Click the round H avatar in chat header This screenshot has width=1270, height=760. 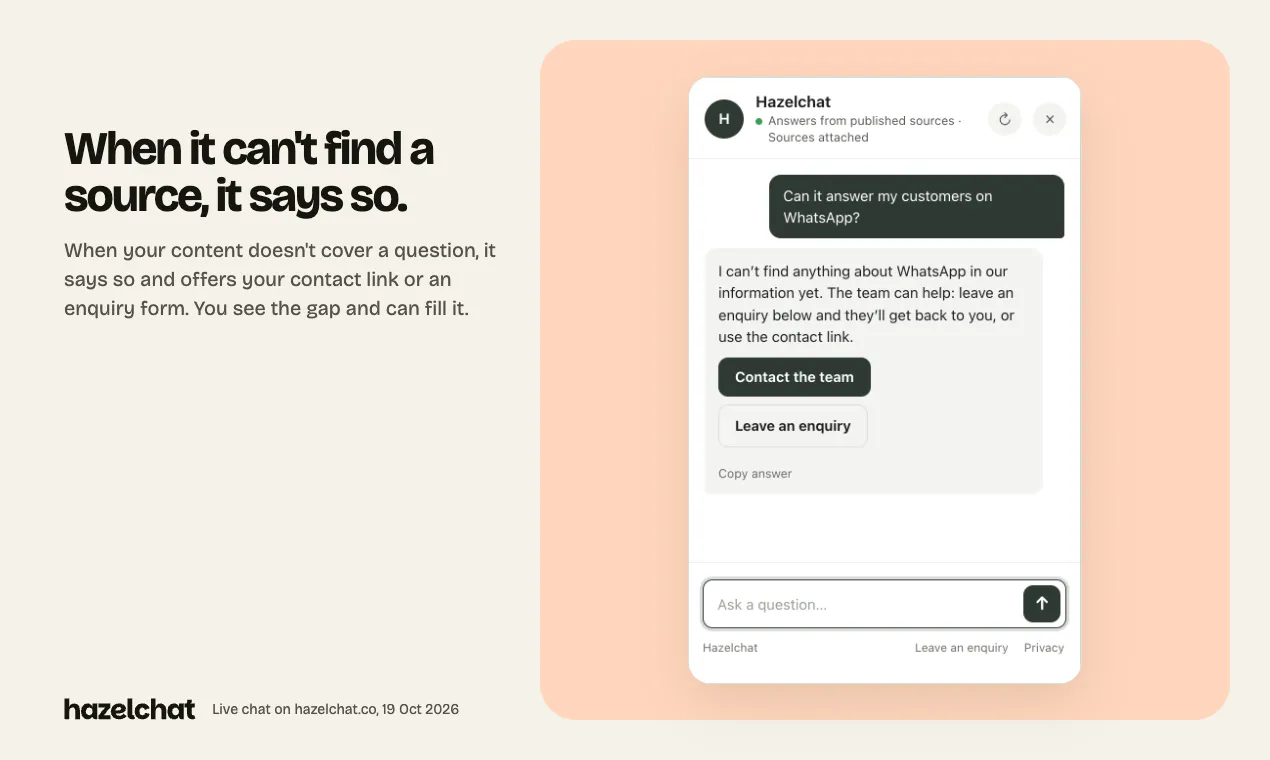pos(724,119)
